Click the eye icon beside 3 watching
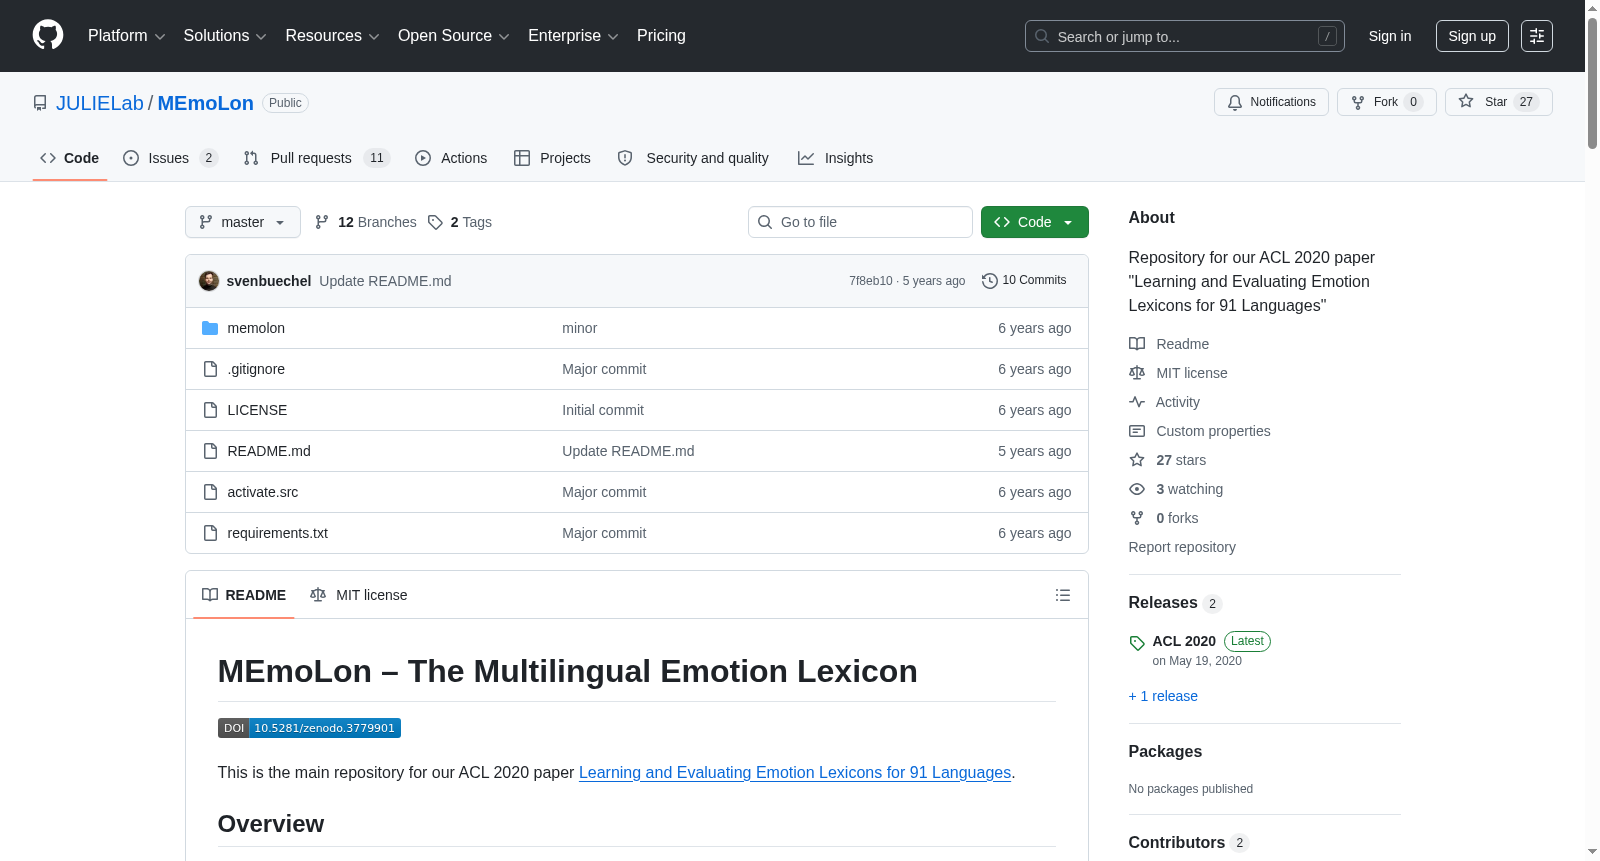Image resolution: width=1600 pixels, height=861 pixels. (x=1137, y=489)
